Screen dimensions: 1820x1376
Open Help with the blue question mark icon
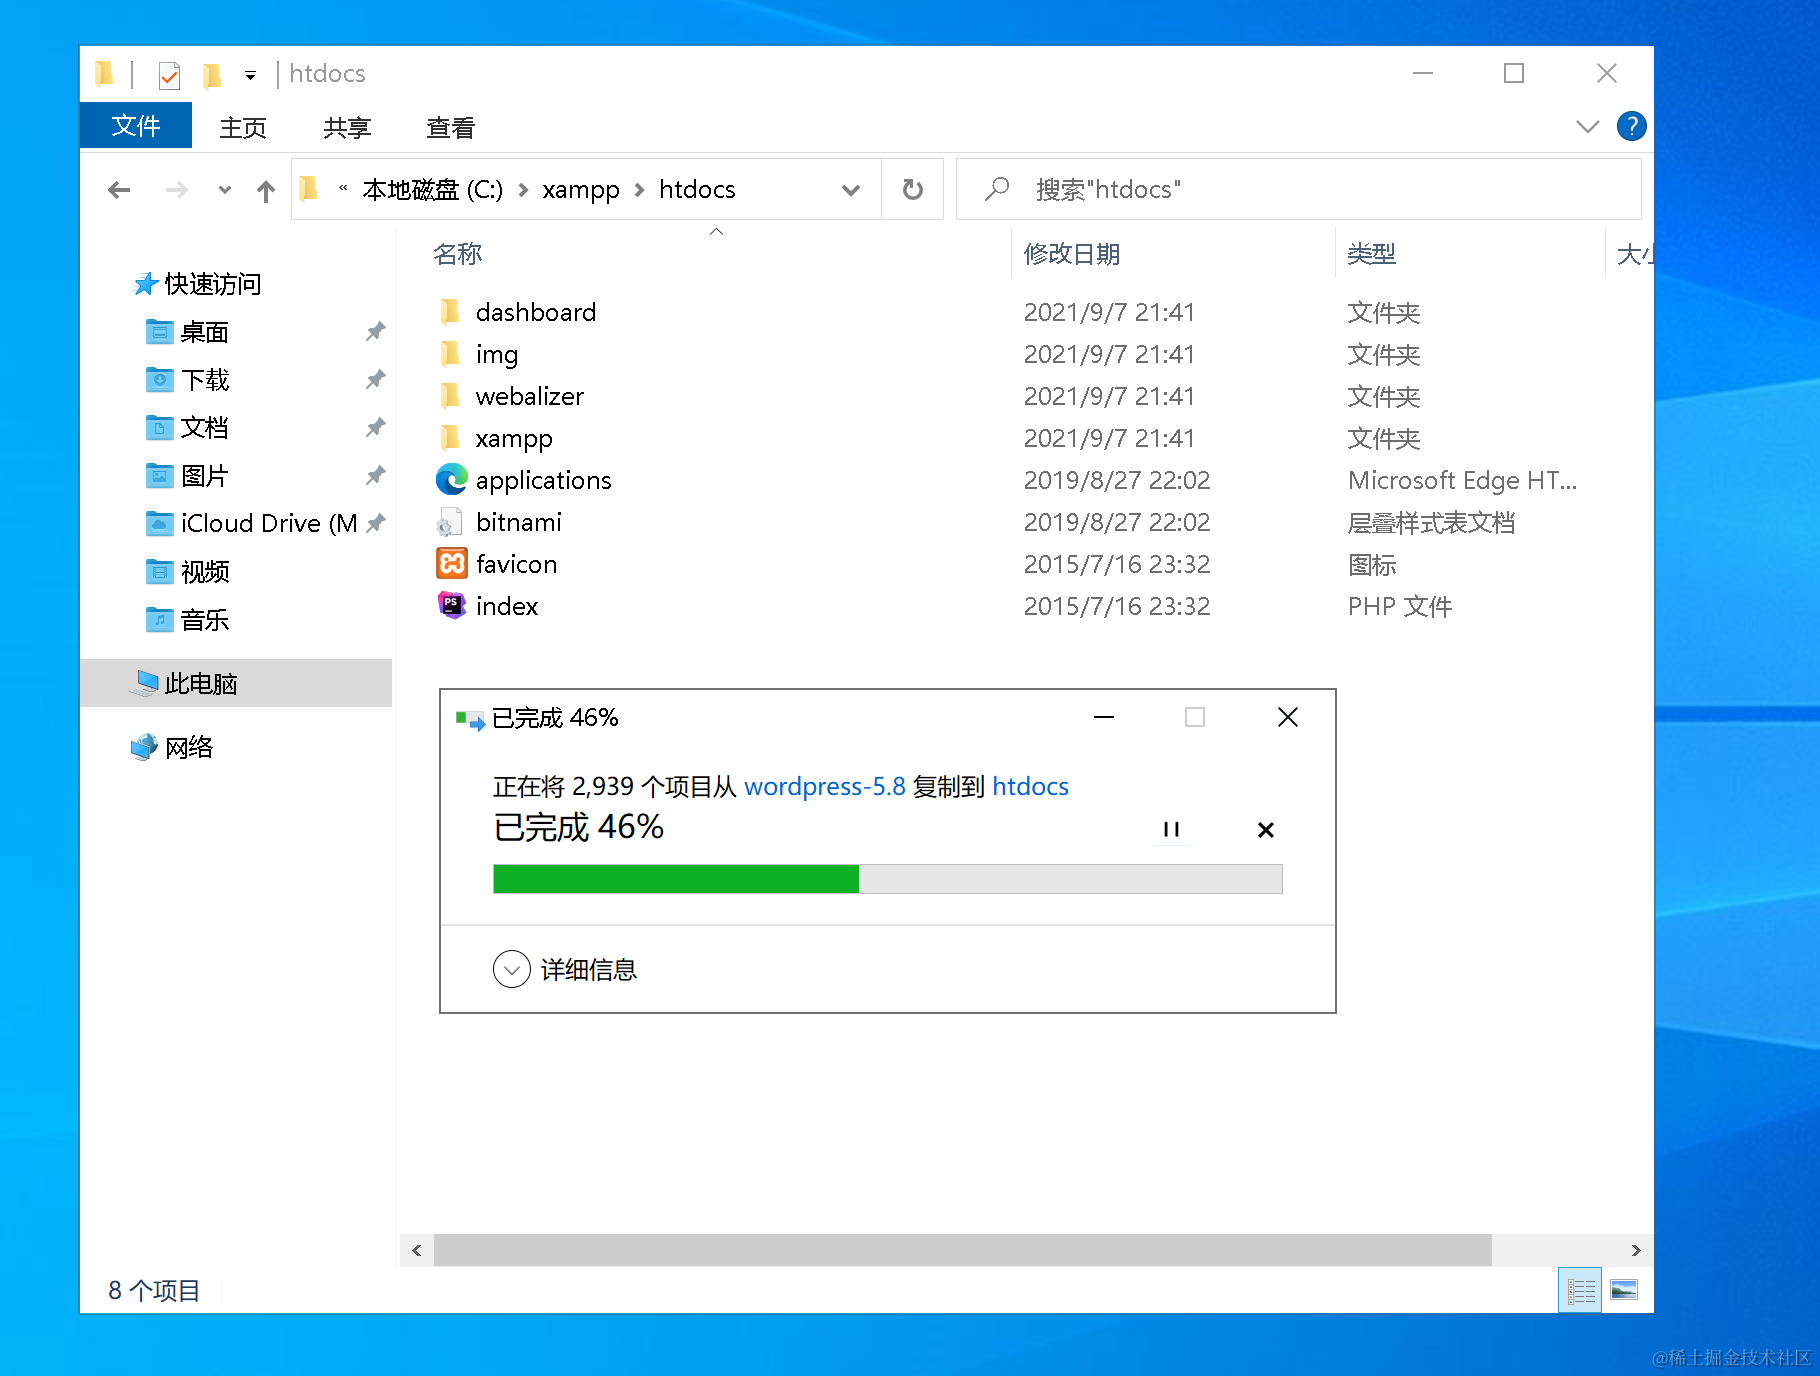(1631, 126)
